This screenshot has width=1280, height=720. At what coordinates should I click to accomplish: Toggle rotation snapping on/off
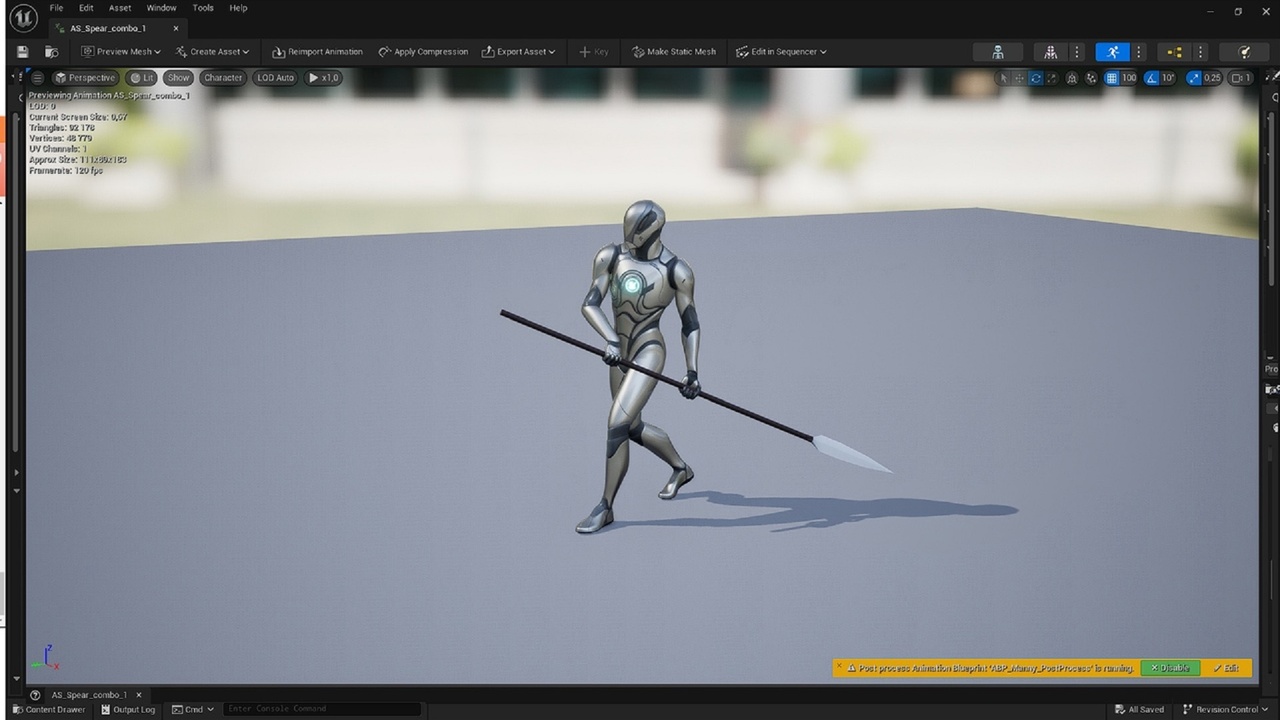tap(1152, 78)
